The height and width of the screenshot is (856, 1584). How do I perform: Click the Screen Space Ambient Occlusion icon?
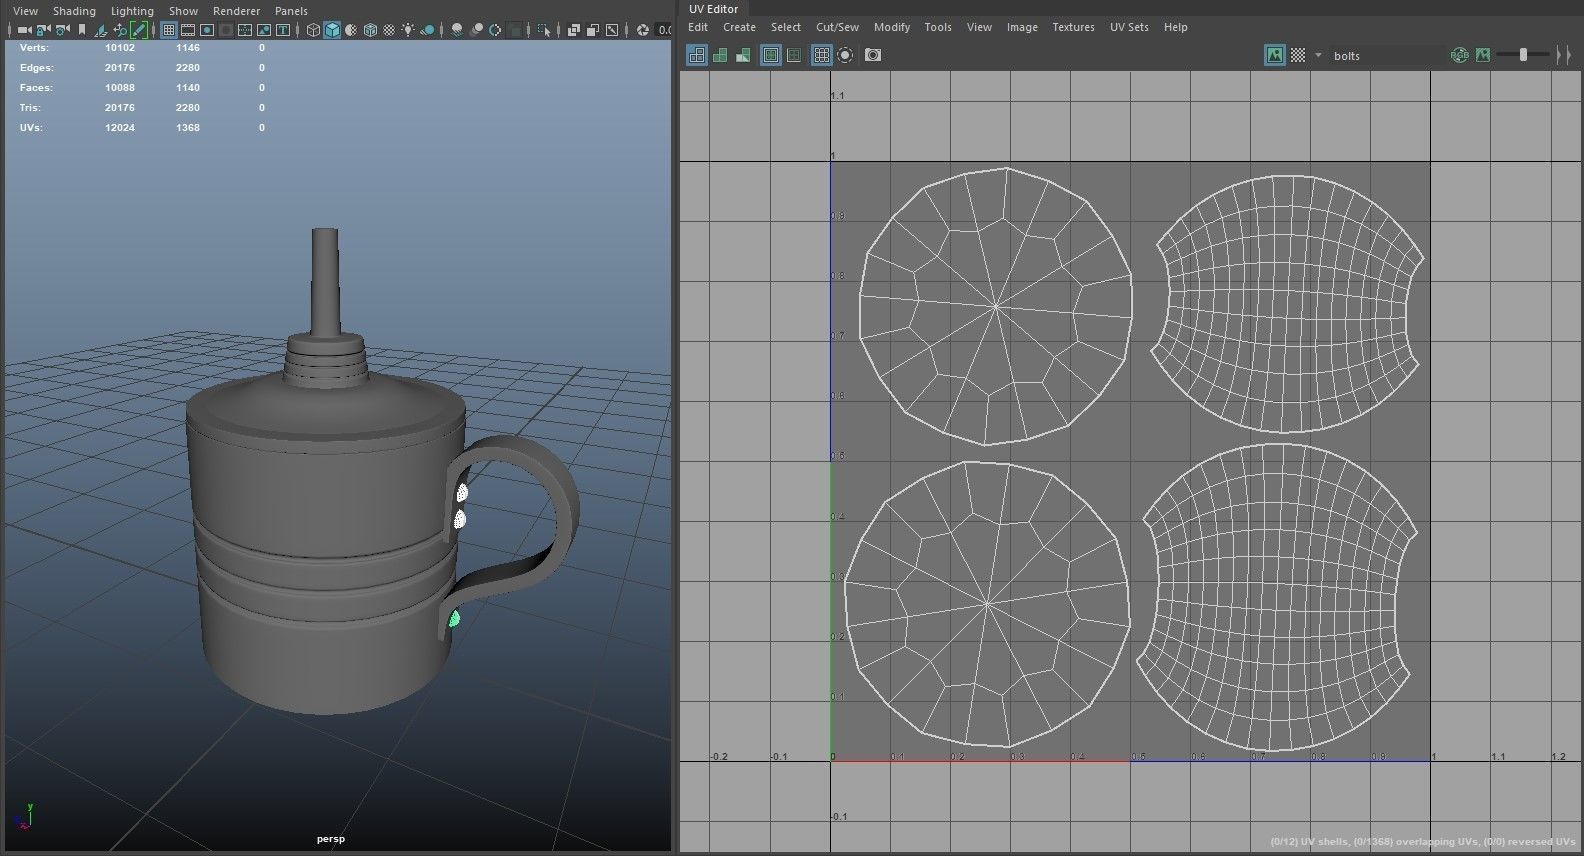457,30
